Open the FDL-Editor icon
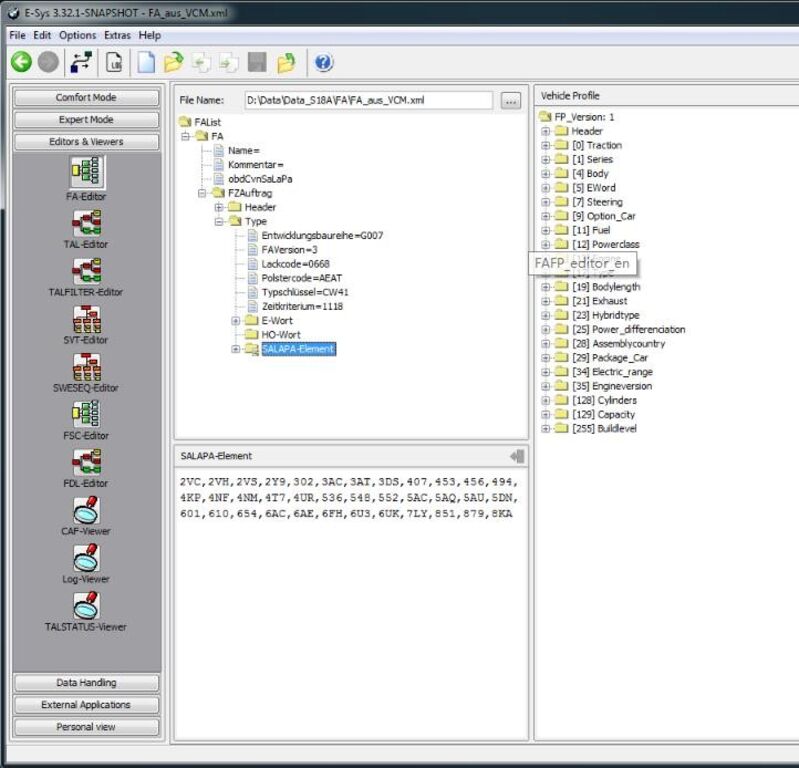 coord(87,462)
